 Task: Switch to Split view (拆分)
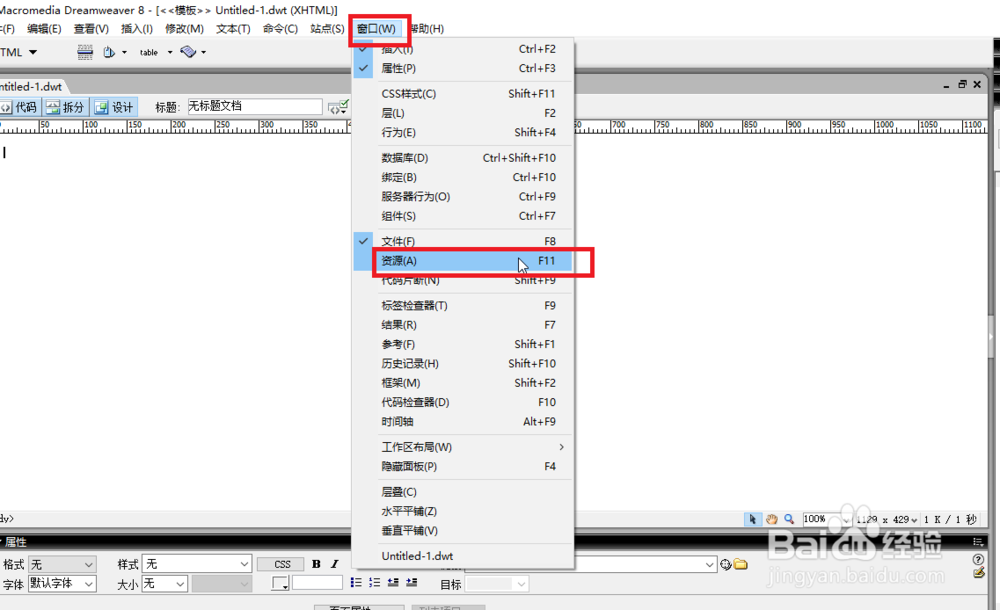coord(66,107)
